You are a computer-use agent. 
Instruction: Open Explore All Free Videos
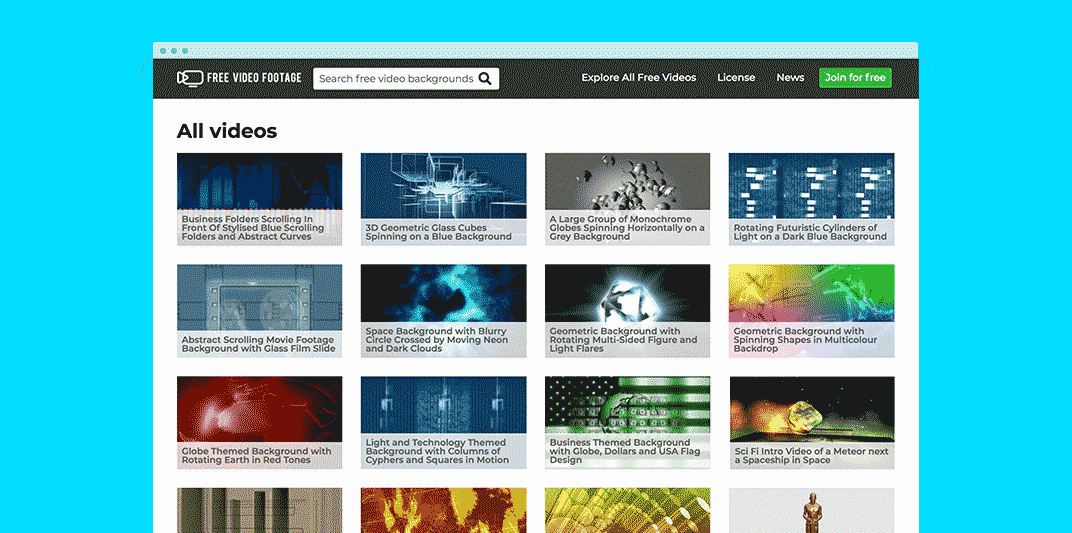pos(639,78)
